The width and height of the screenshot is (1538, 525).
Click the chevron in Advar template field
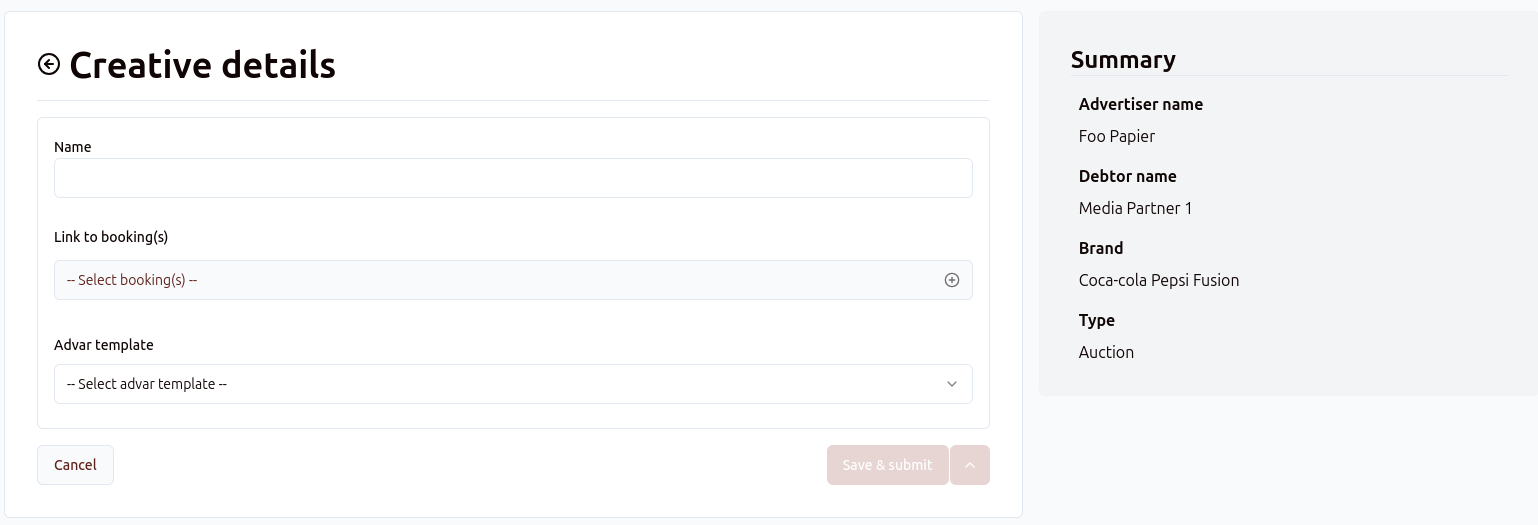pyautogui.click(x=952, y=384)
